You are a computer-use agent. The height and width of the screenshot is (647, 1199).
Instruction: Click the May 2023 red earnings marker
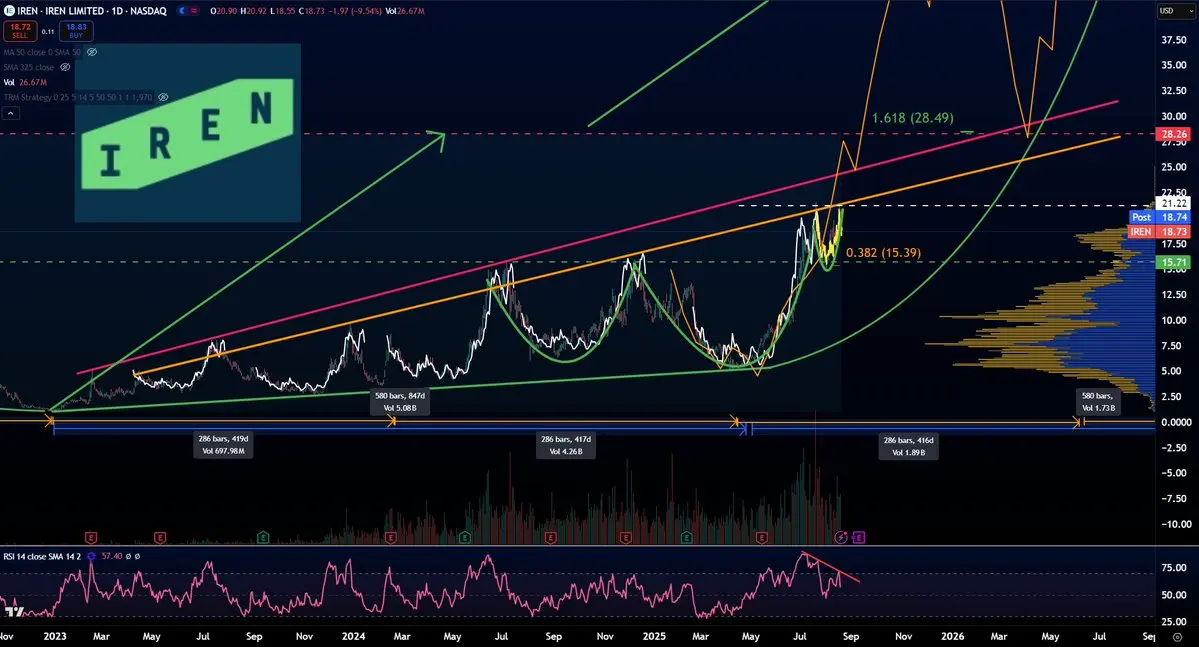(x=160, y=538)
